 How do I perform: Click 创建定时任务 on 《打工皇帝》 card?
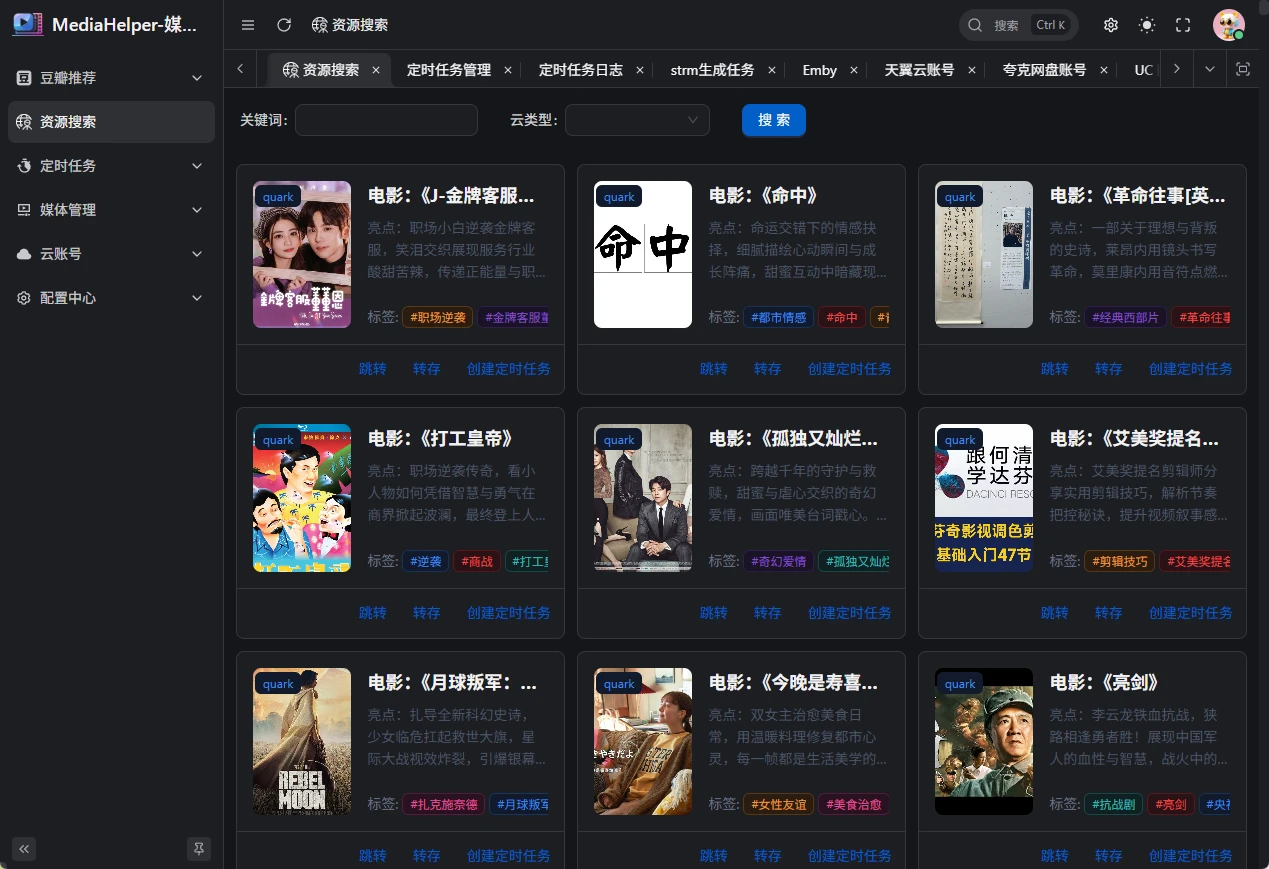pyautogui.click(x=508, y=613)
